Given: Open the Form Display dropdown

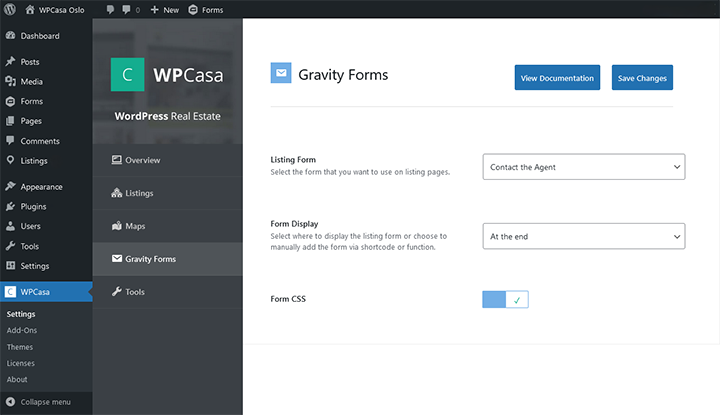Looking at the screenshot, I should pyautogui.click(x=584, y=236).
